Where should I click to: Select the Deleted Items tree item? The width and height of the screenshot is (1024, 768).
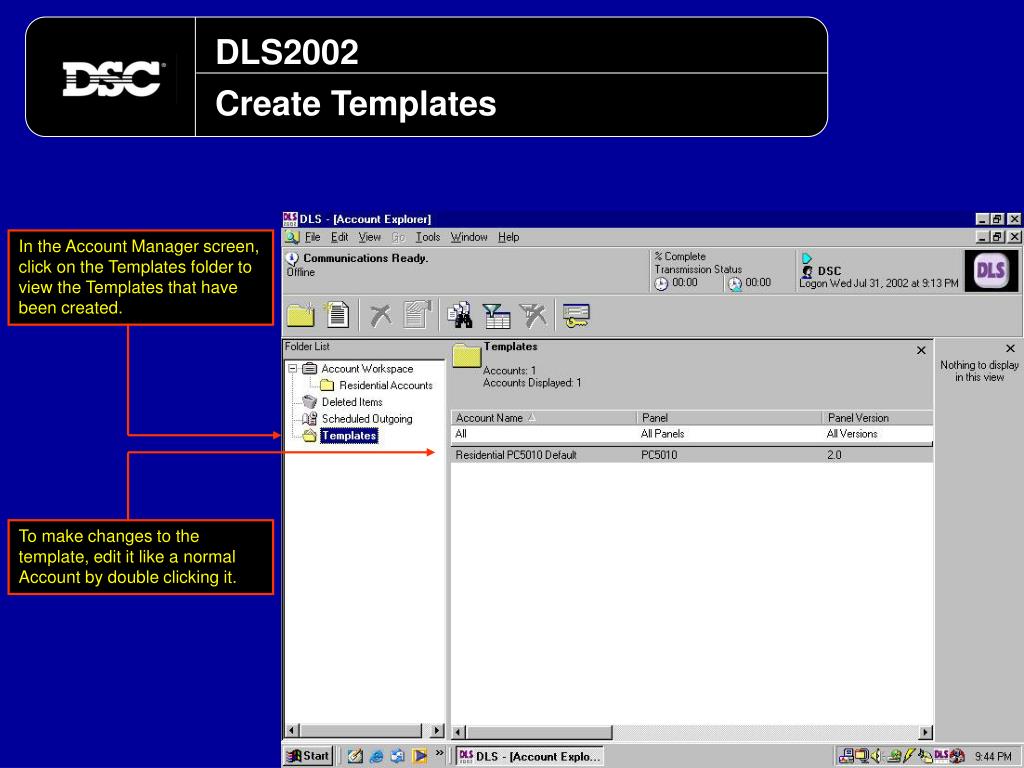click(x=352, y=402)
